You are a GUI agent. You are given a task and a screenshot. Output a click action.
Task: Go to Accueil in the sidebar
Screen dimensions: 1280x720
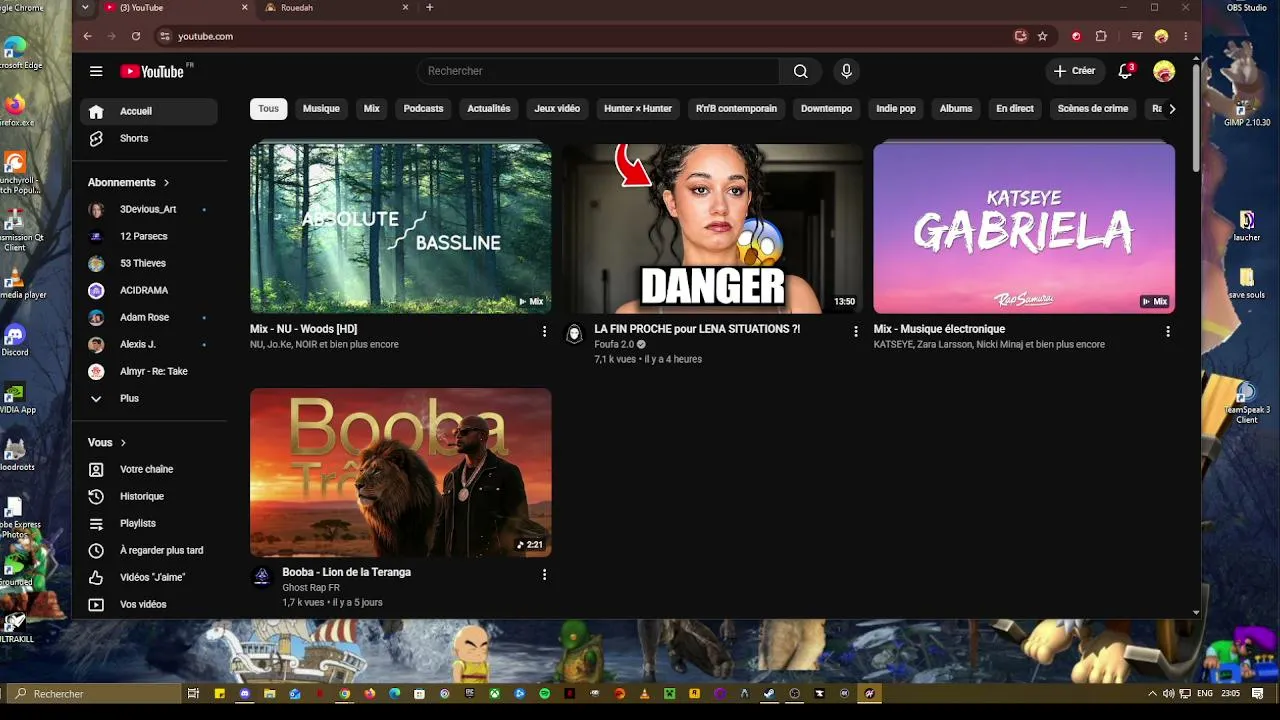point(149,111)
